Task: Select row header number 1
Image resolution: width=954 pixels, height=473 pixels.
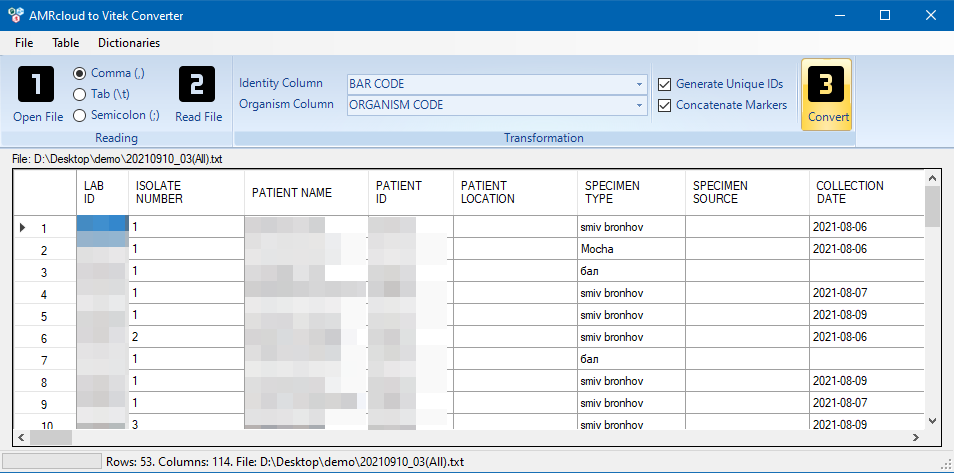Action: 45,228
